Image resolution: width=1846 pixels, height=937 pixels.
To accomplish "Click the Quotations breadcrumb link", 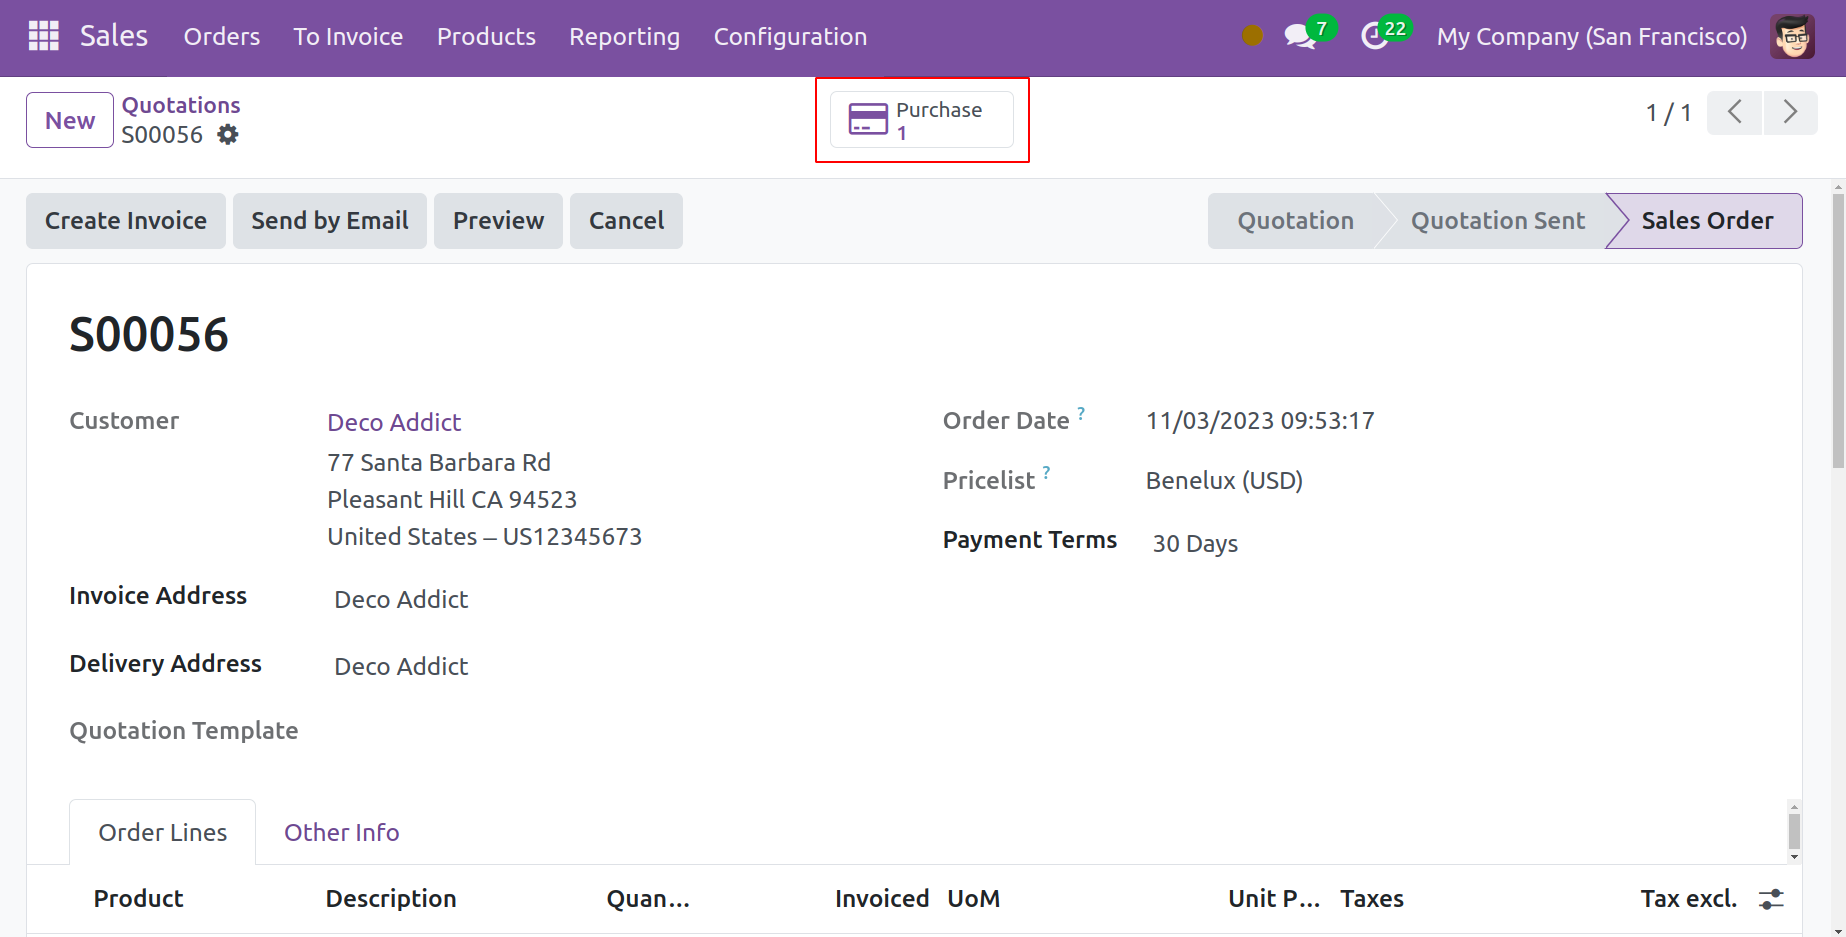I will (x=181, y=105).
